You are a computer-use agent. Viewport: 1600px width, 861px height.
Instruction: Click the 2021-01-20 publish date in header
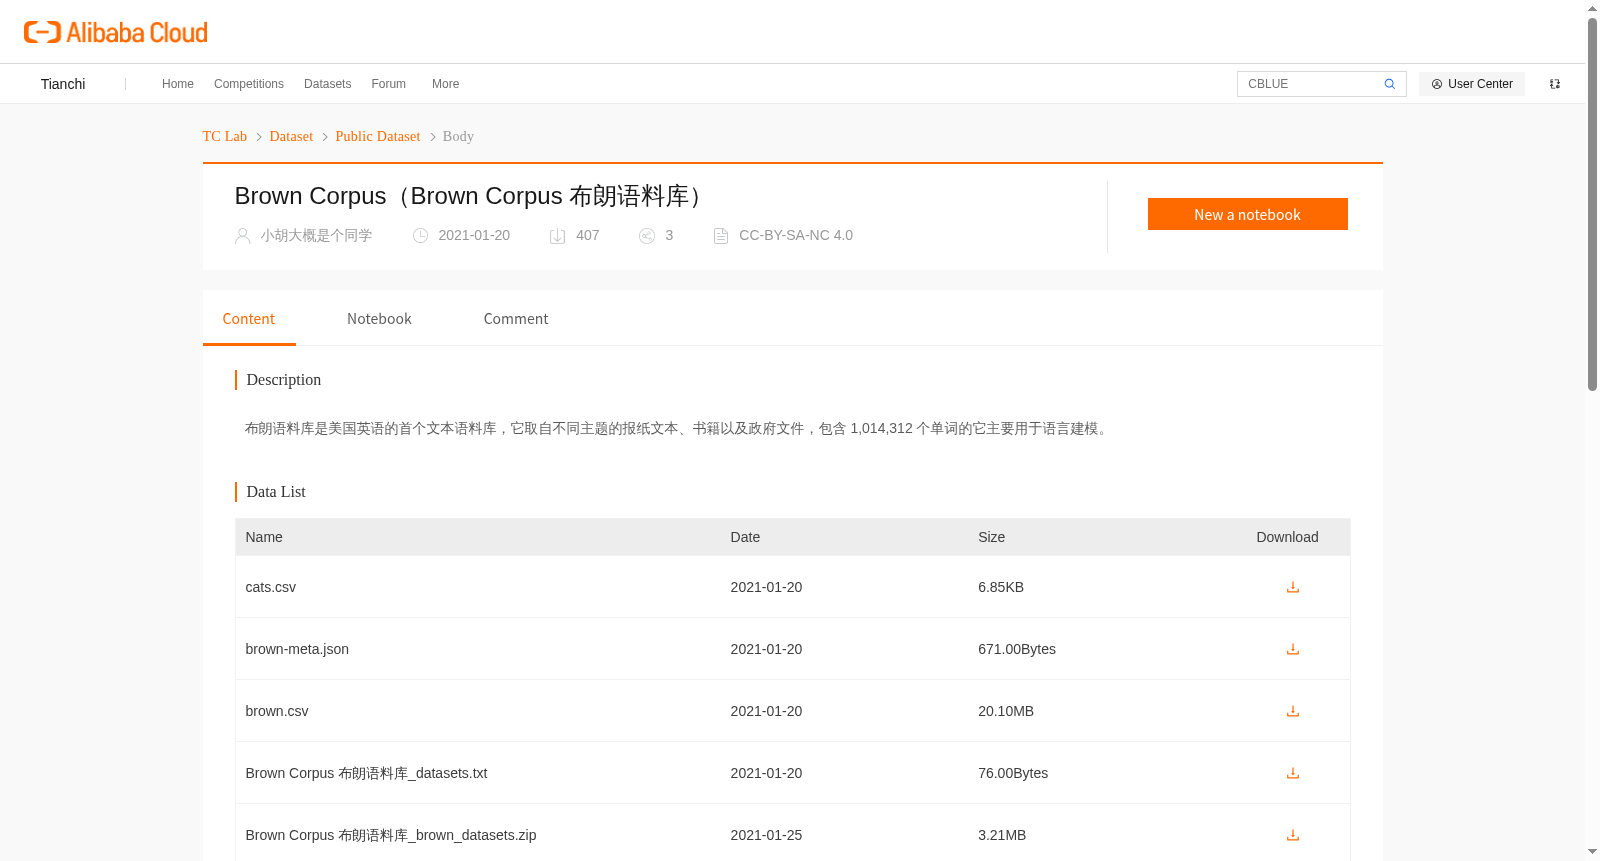pos(474,236)
